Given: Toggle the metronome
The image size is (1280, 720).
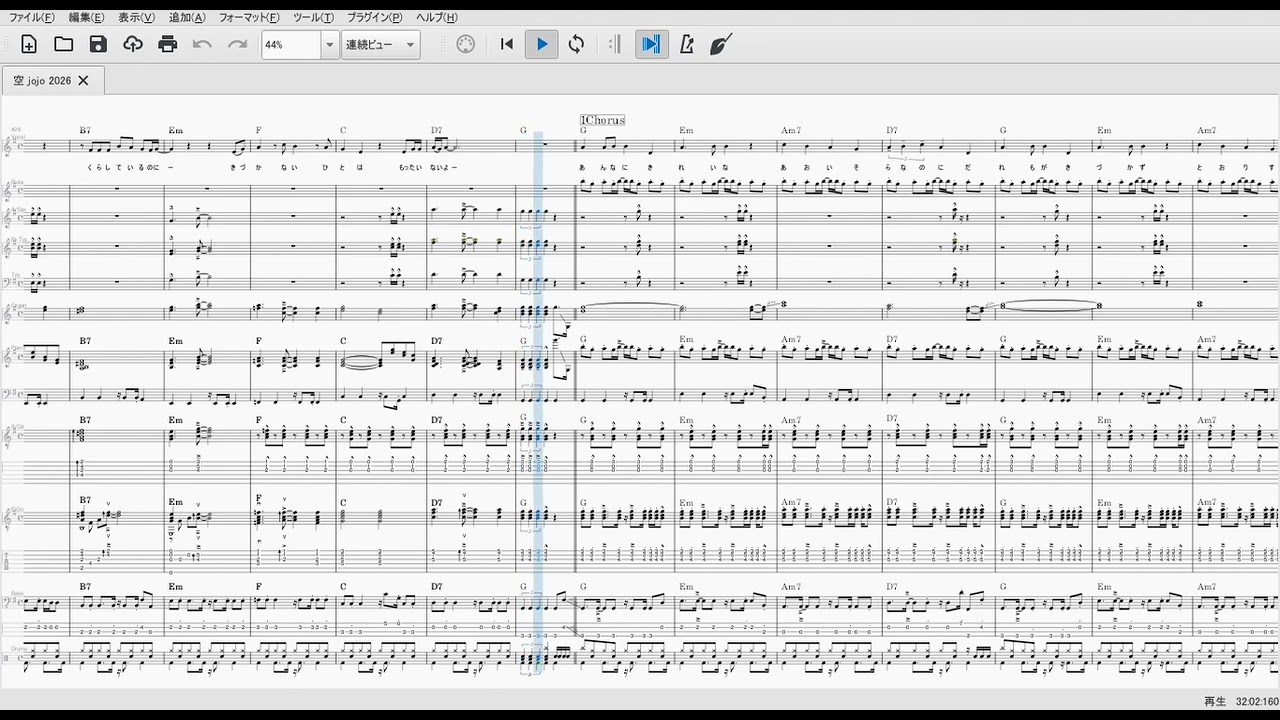Looking at the screenshot, I should (686, 44).
